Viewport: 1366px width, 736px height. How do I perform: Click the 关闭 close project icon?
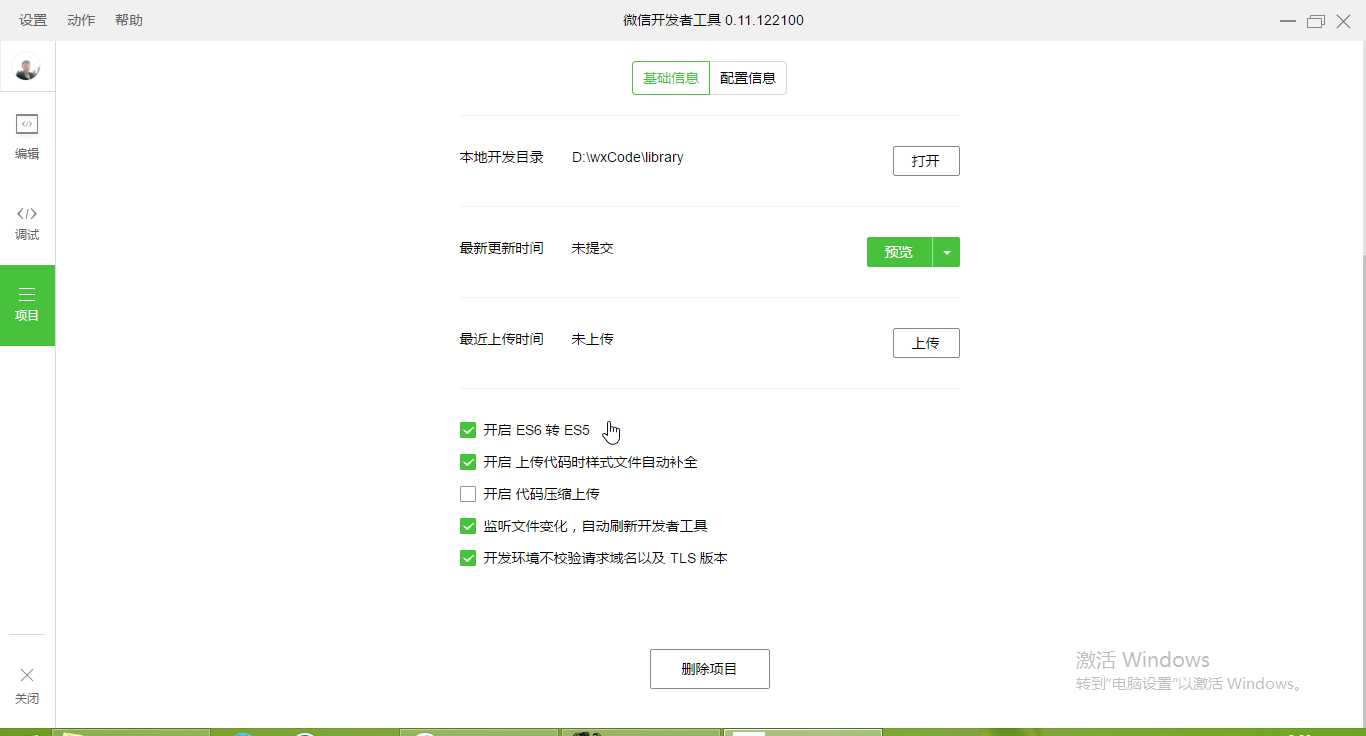(27, 685)
